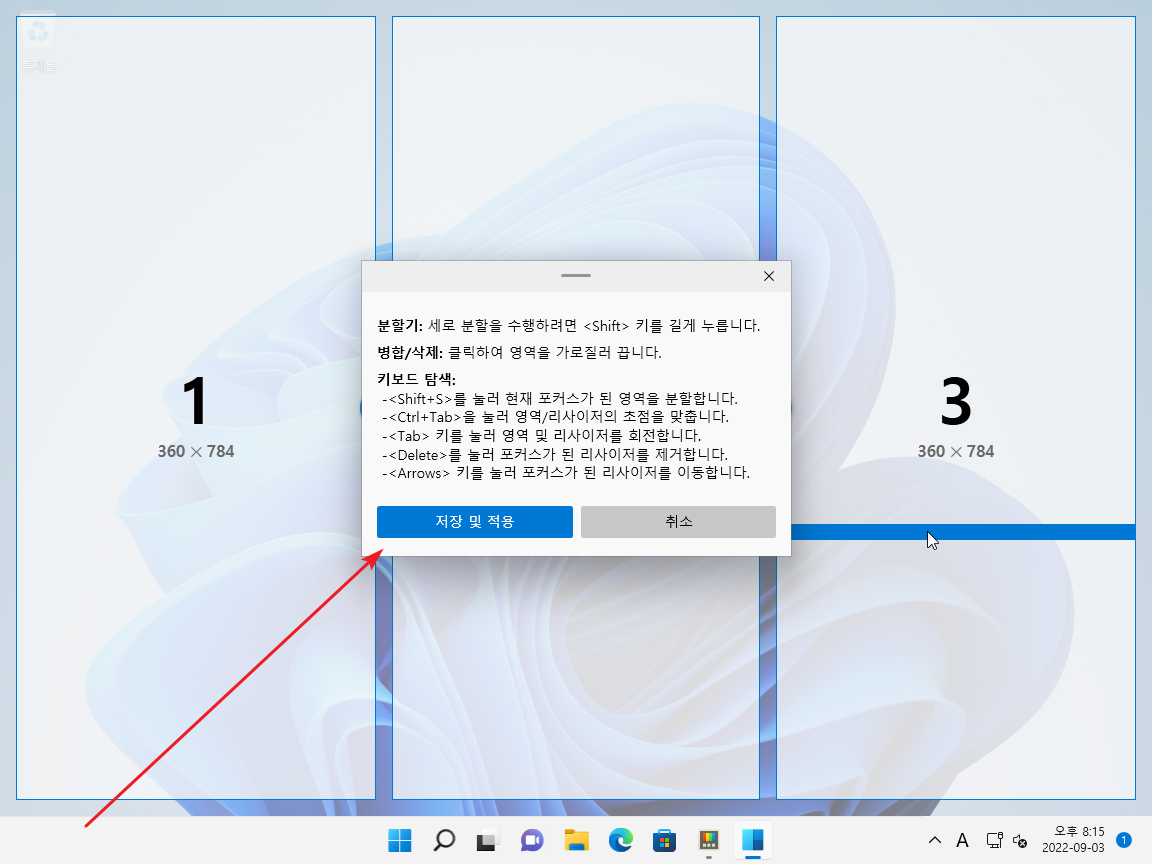This screenshot has height=864, width=1152.
Task: Show hidden system tray icons
Action: (x=935, y=840)
